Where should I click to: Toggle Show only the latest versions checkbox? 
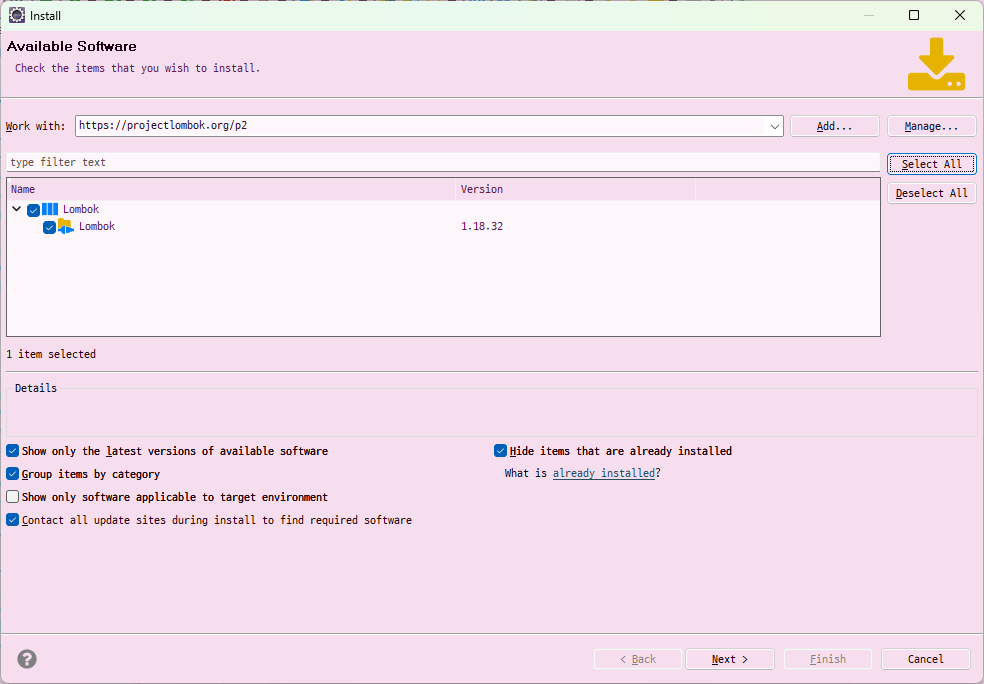tap(13, 451)
